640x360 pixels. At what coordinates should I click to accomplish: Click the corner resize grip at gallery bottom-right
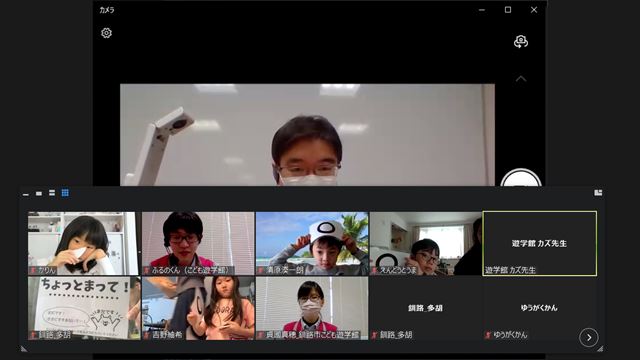click(x=600, y=348)
